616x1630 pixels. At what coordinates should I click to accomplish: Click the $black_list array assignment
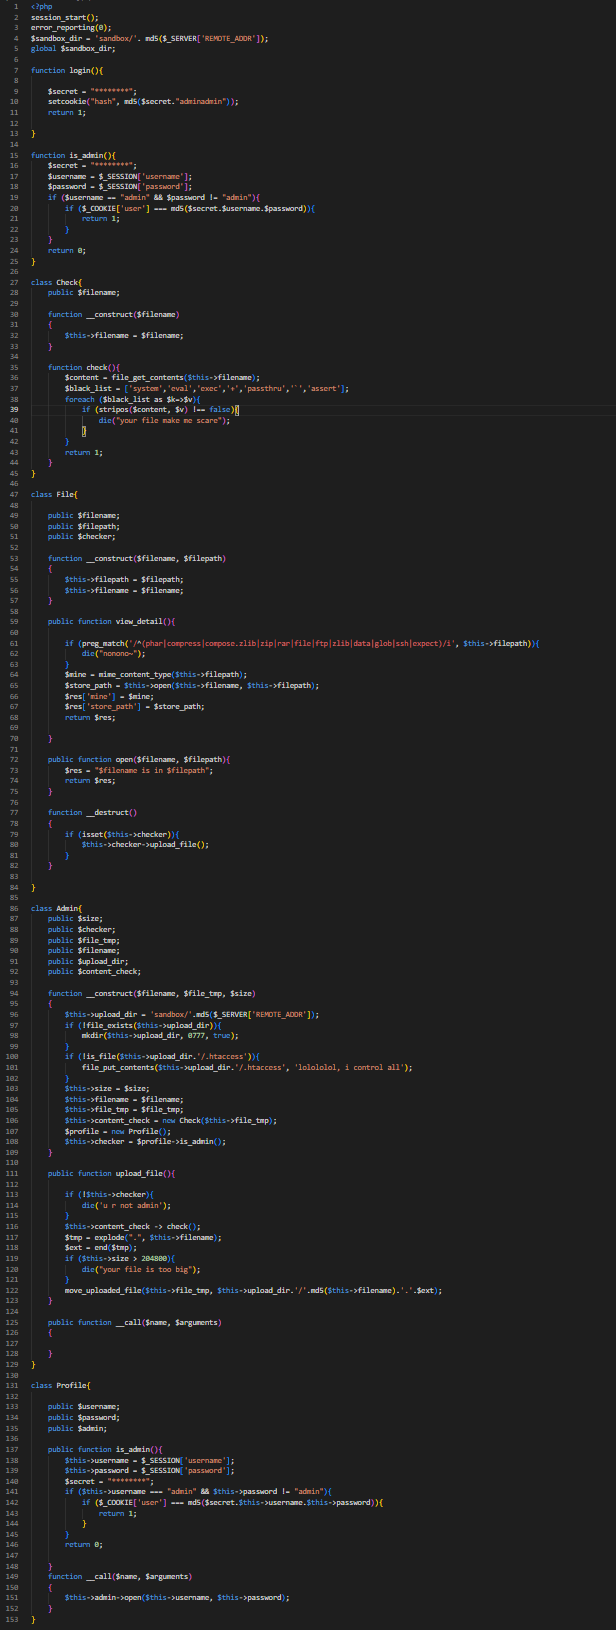point(200,388)
